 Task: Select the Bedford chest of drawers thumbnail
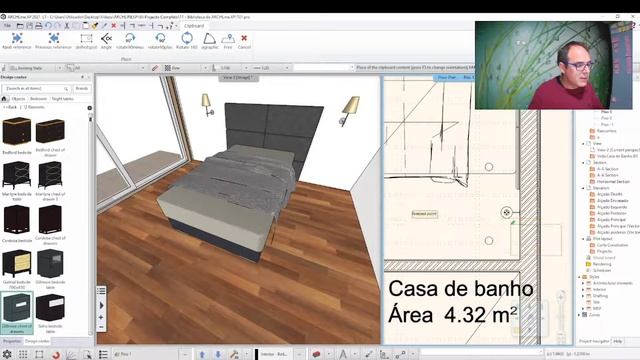click(x=50, y=131)
